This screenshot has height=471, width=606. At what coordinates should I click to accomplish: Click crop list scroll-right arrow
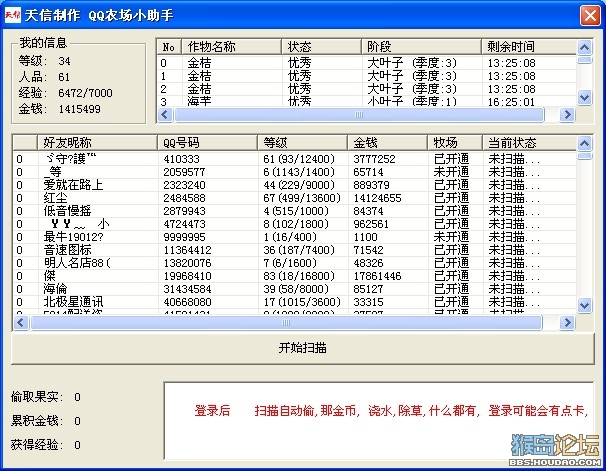(567, 115)
